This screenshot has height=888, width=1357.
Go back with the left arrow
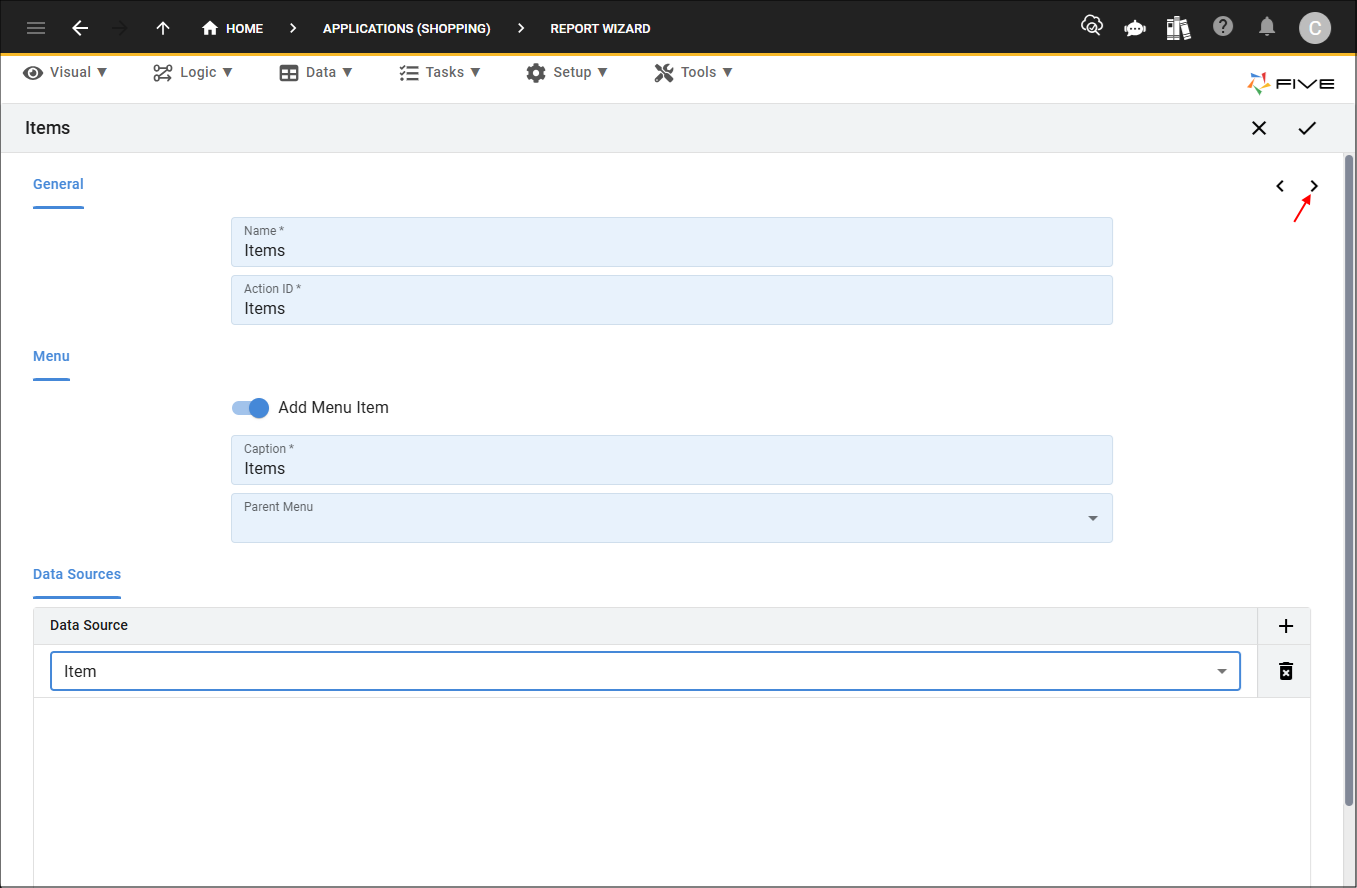click(x=80, y=28)
